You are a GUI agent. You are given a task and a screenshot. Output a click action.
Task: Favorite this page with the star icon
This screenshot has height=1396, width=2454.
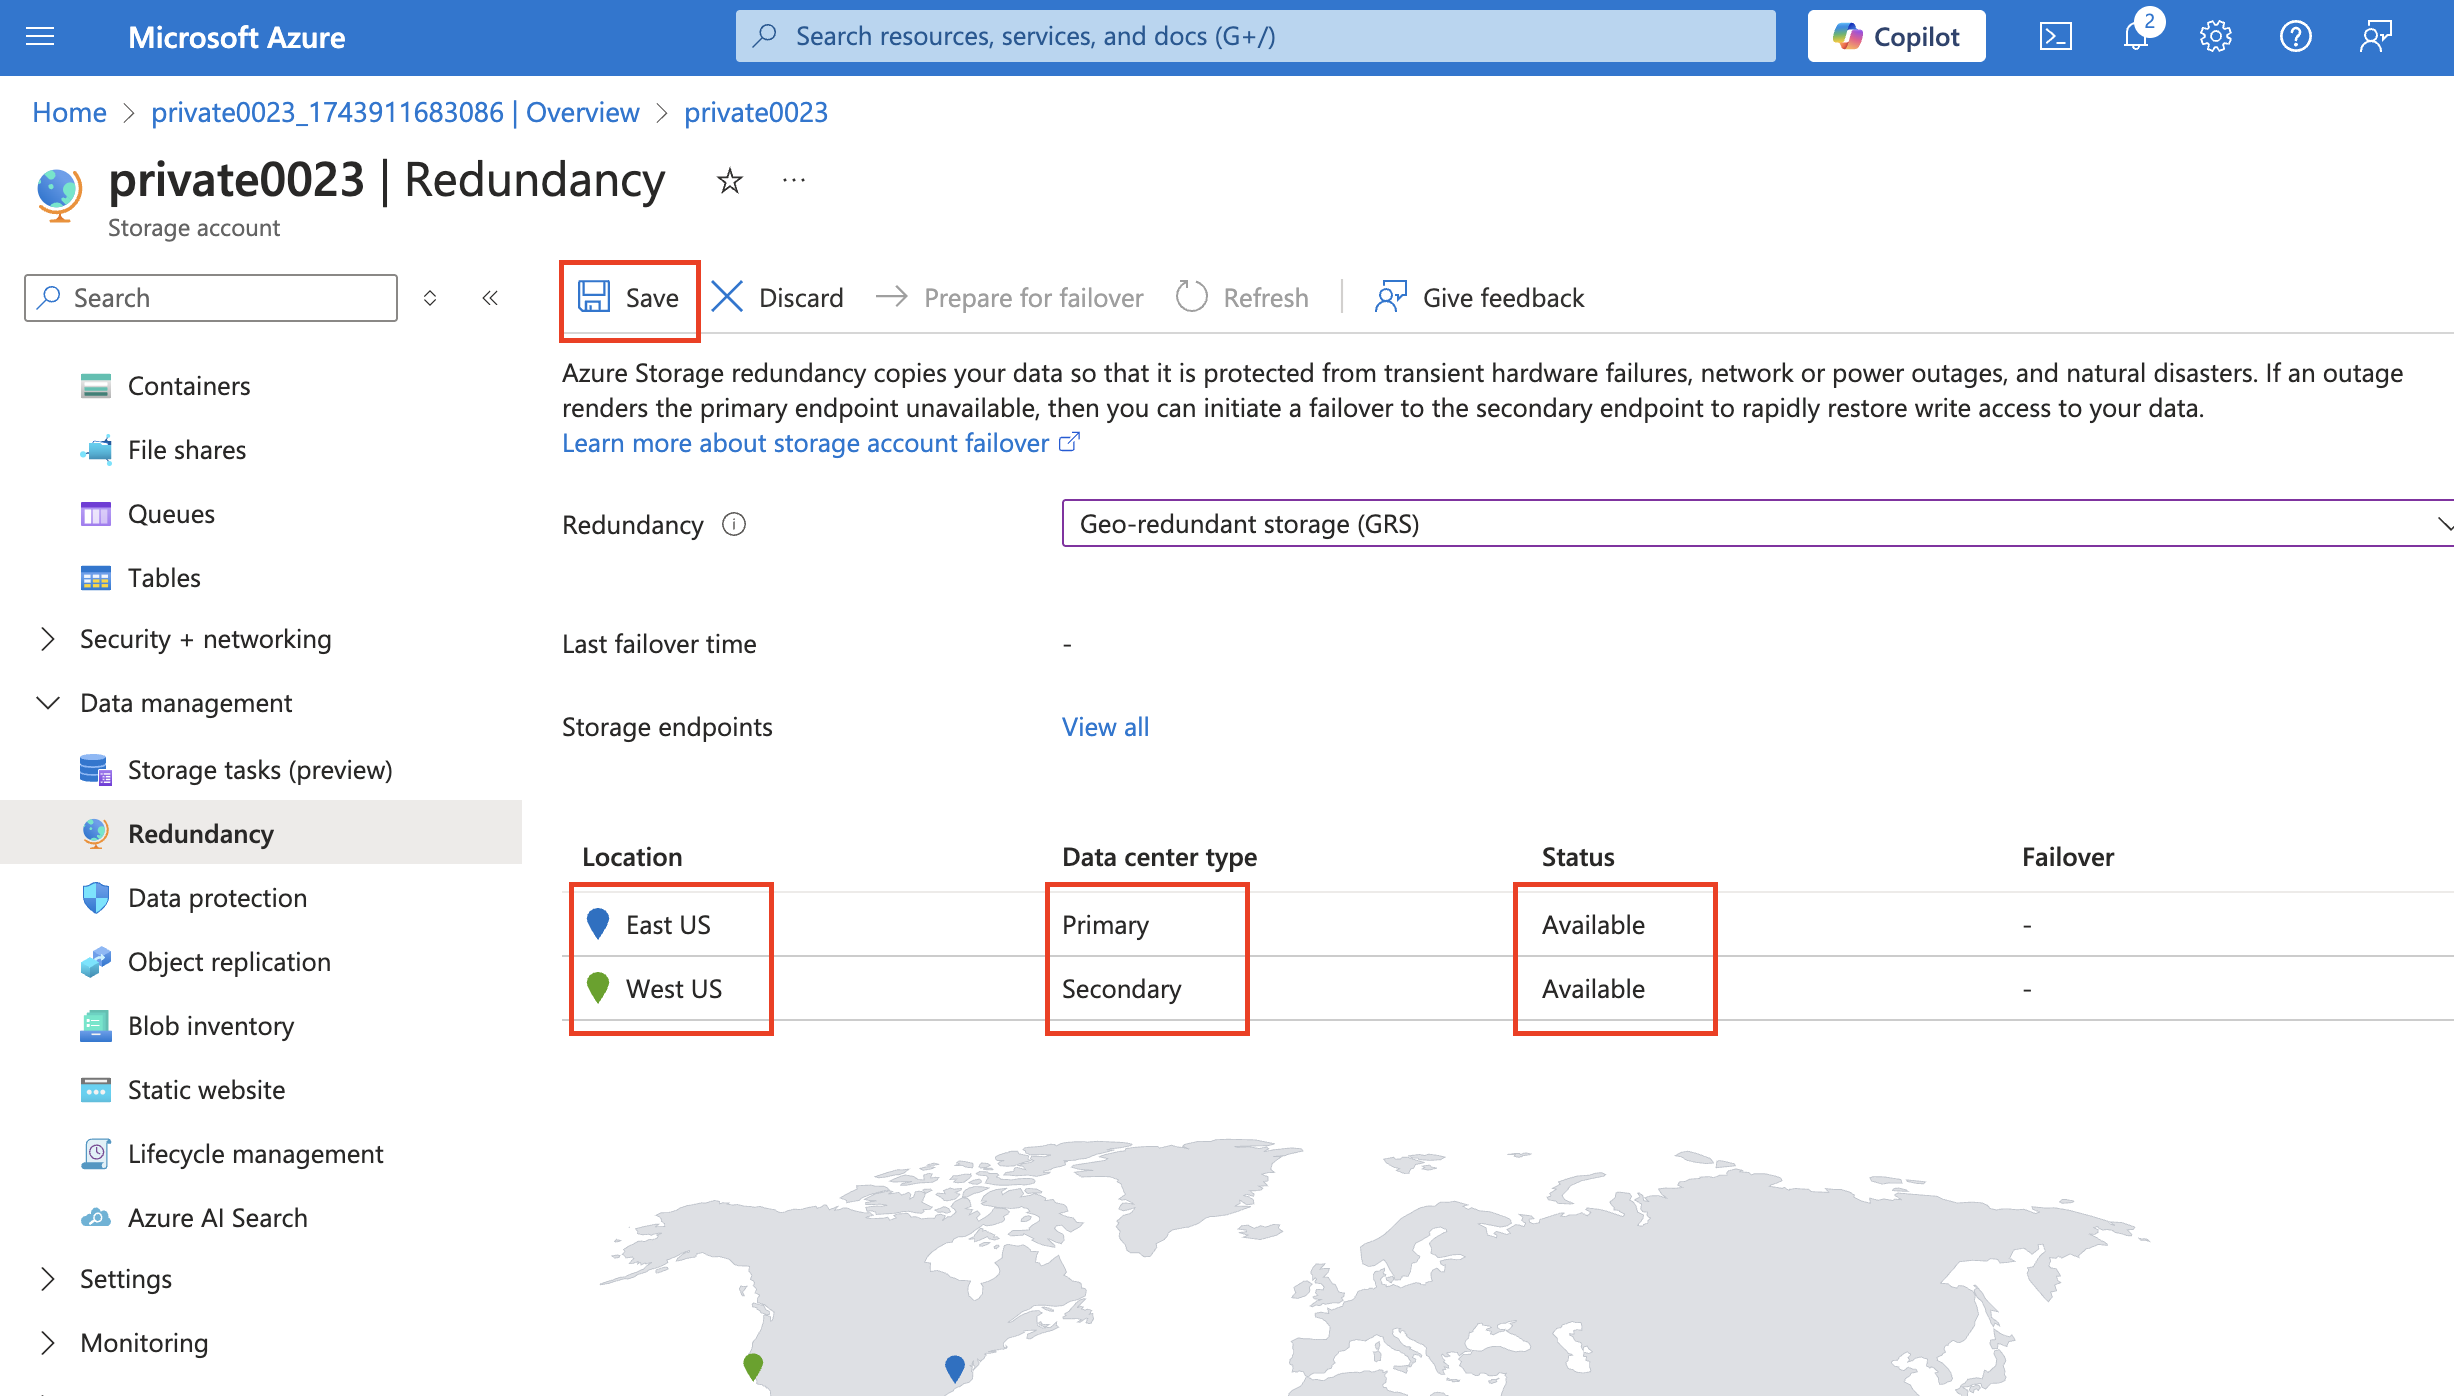pyautogui.click(x=730, y=181)
